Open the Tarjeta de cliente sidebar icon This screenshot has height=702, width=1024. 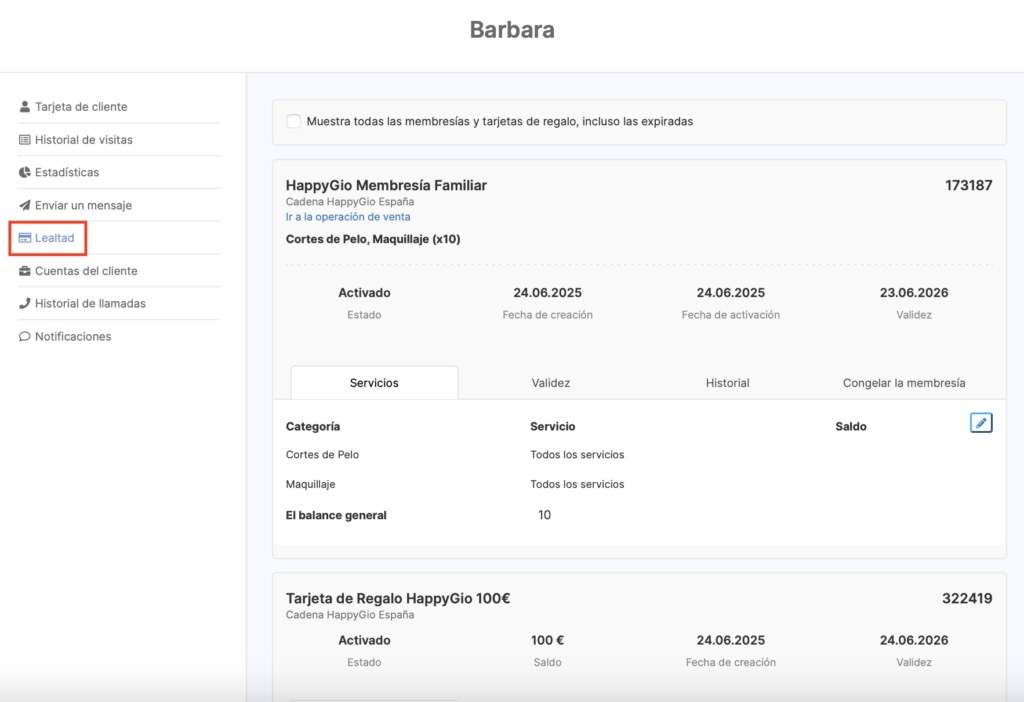click(25, 107)
